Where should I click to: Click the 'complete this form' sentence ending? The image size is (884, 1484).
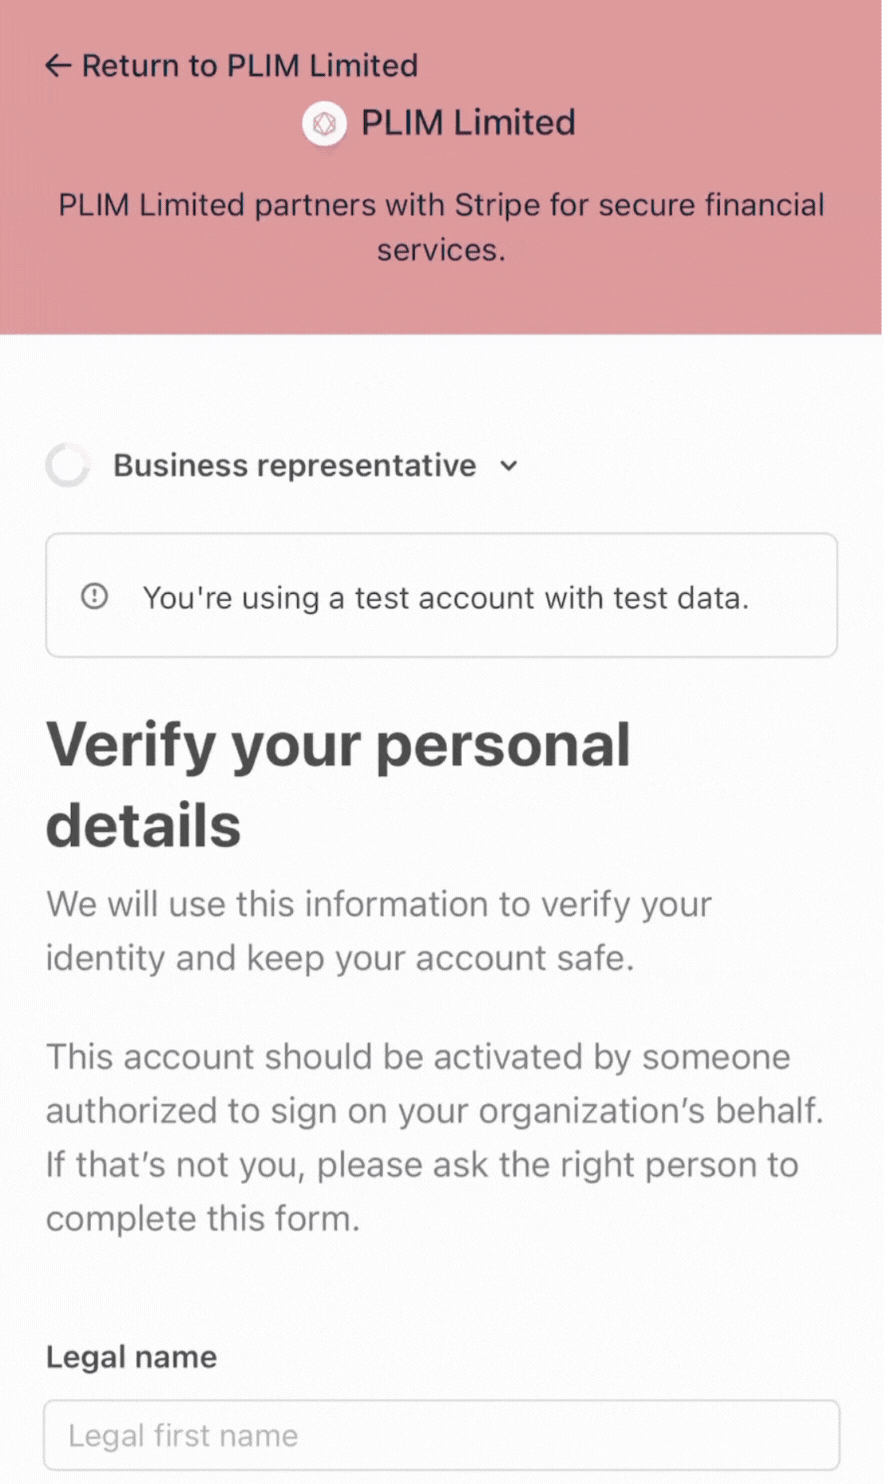202,1219
